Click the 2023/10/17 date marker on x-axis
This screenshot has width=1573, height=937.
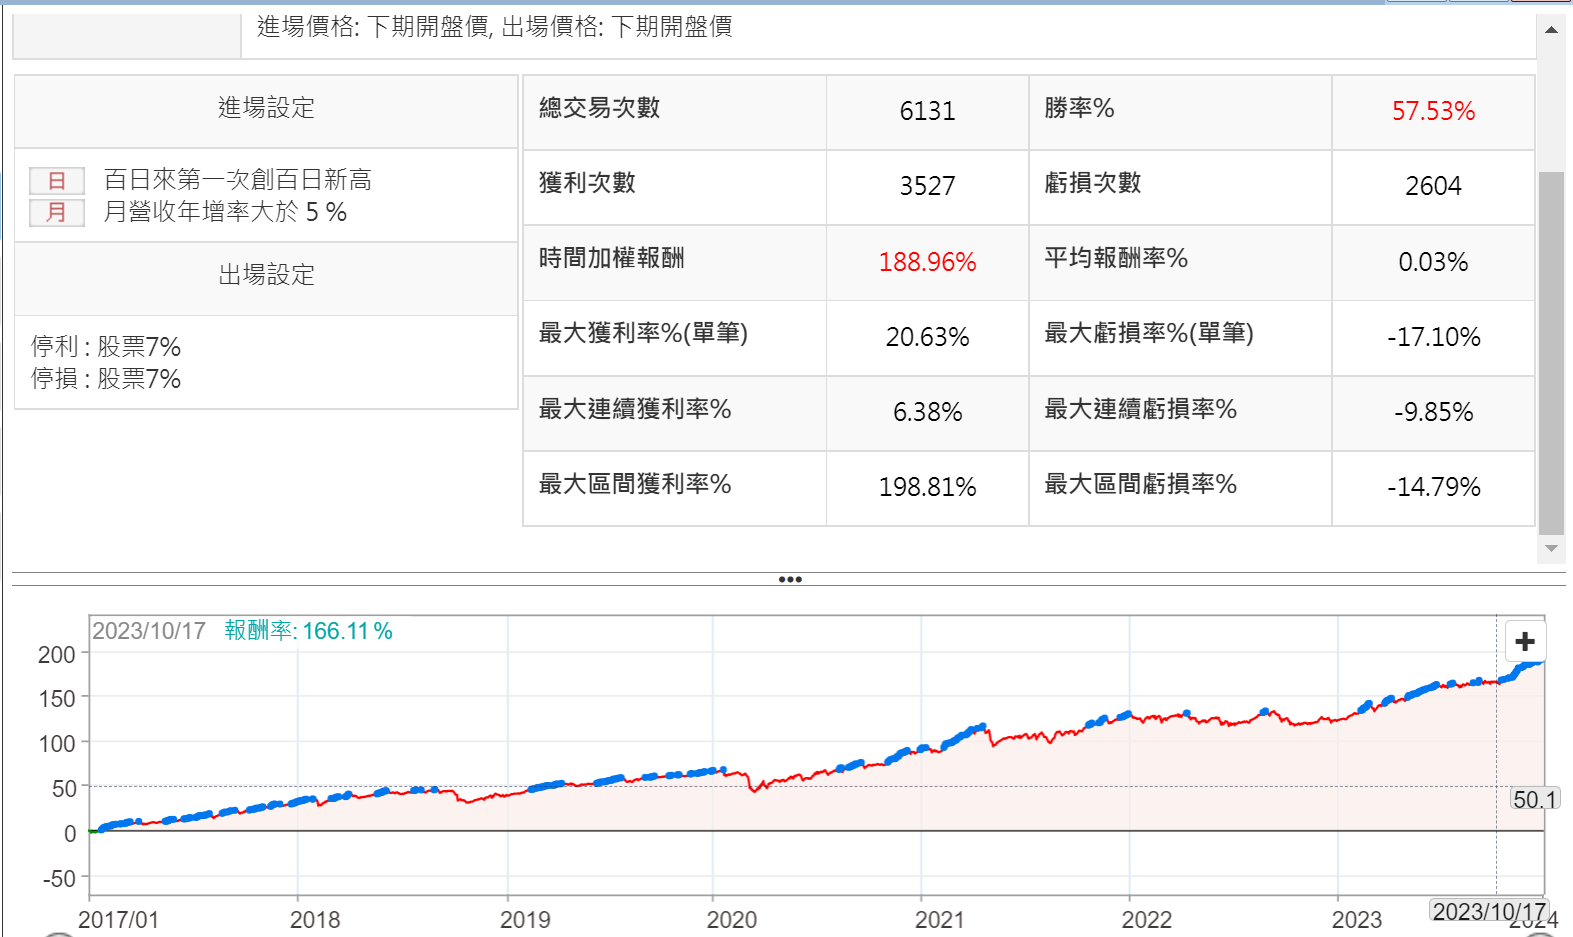tap(1489, 911)
